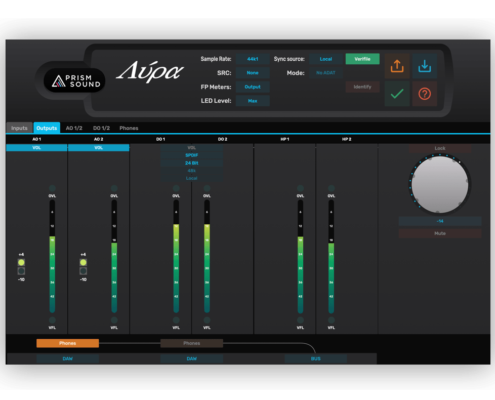The width and height of the screenshot is (495, 400).
Task: Click the HP 1 channel header label
Action: point(285,139)
